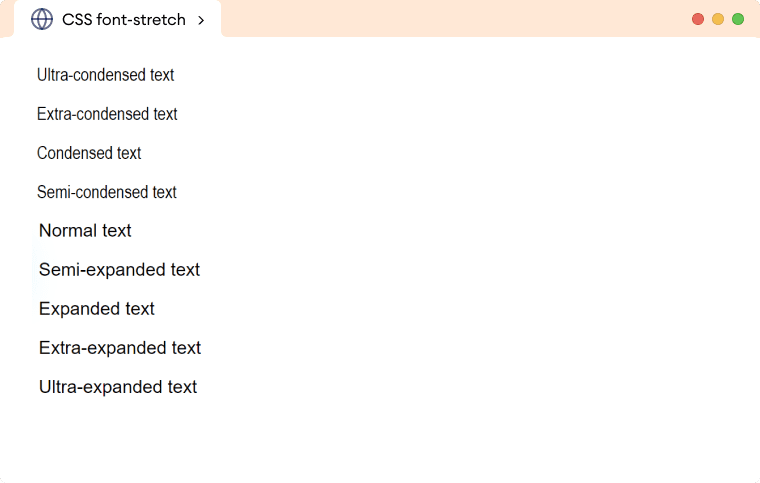Select the Semi-expanded text line

(x=119, y=270)
